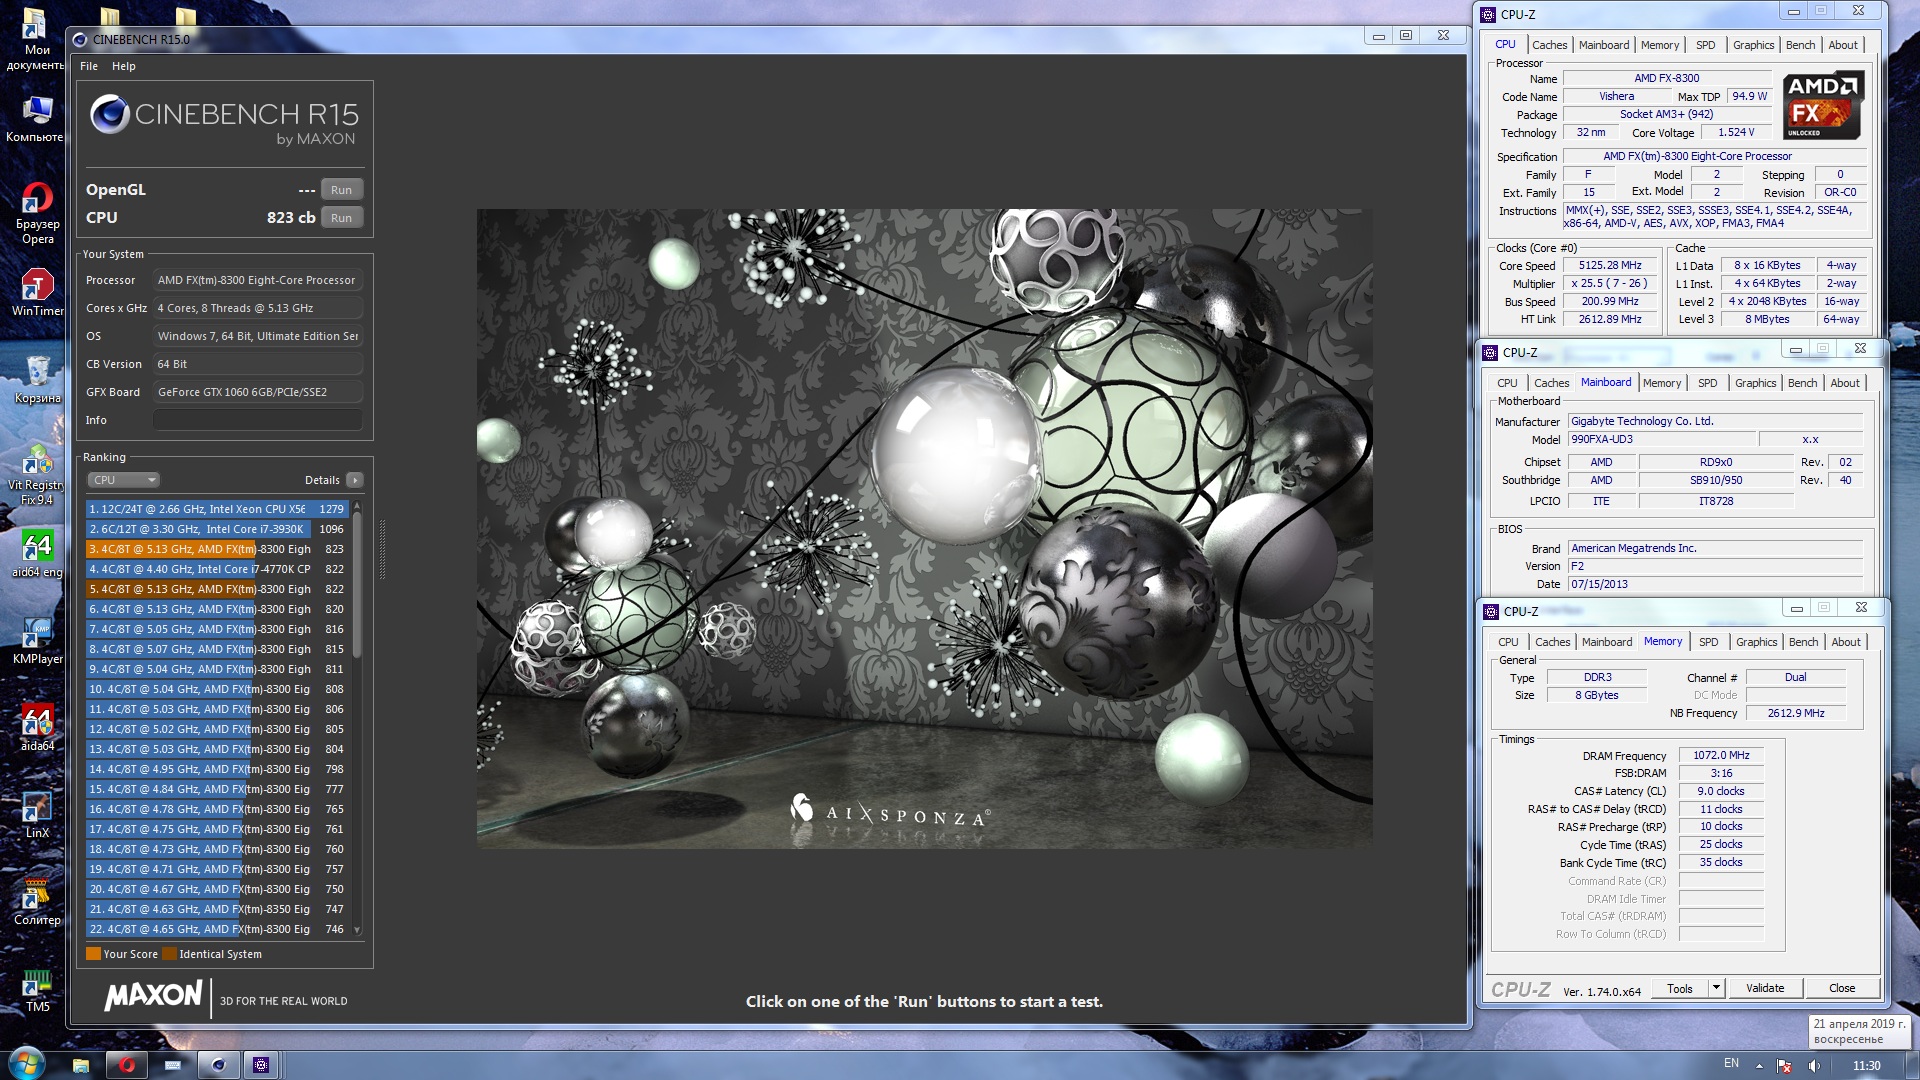The image size is (1920, 1080).
Task: Click the Windows Start orb
Action: click(27, 1064)
